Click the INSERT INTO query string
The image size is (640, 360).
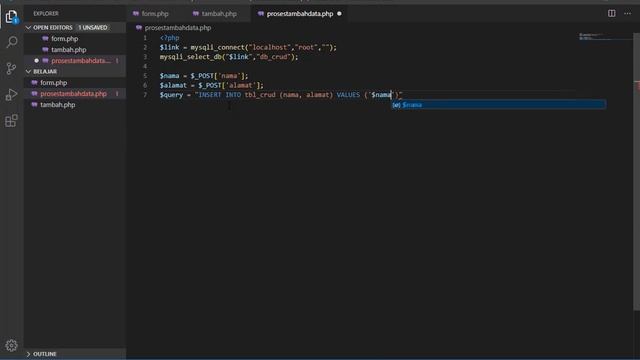pyautogui.click(x=298, y=95)
